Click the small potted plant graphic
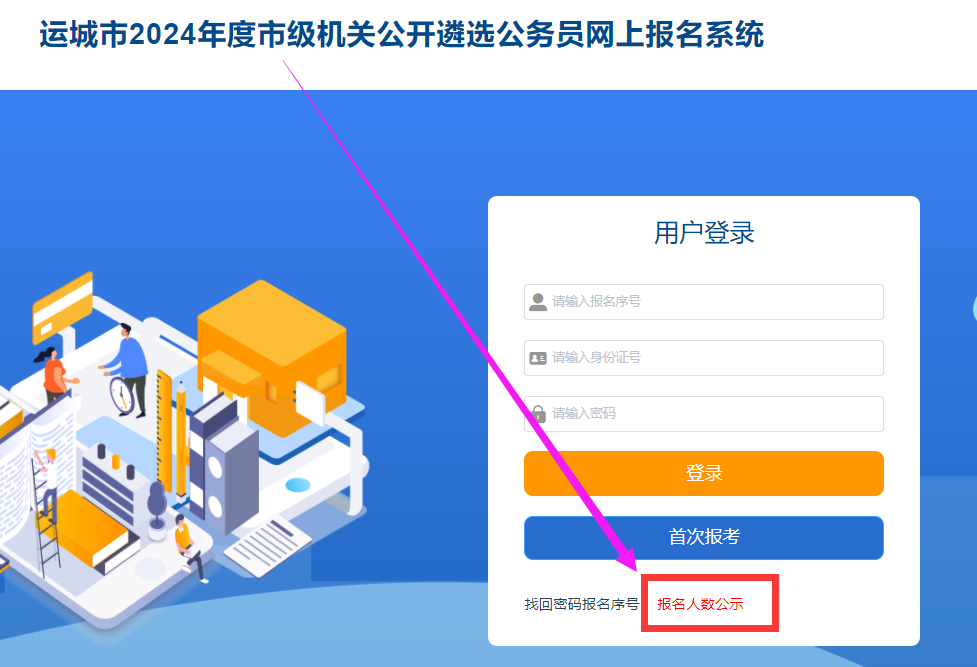This screenshot has height=667, width=977. (156, 510)
